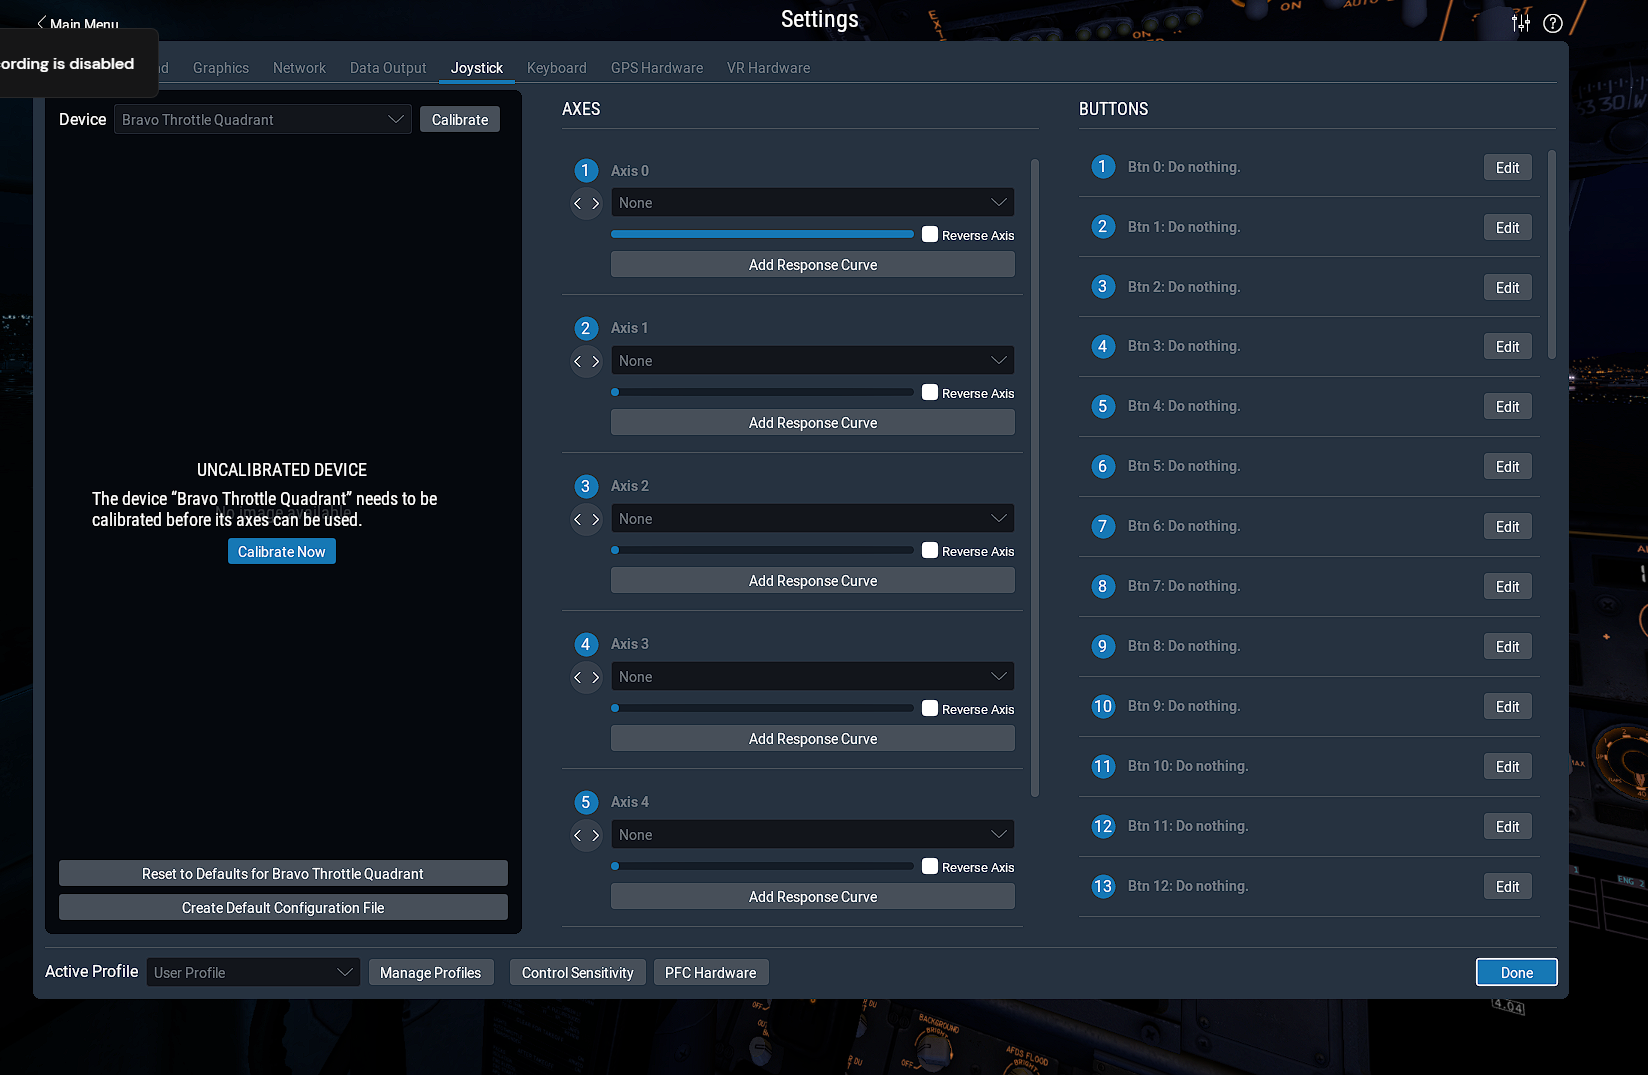Click the Main Menu back arrow

(x=42, y=23)
